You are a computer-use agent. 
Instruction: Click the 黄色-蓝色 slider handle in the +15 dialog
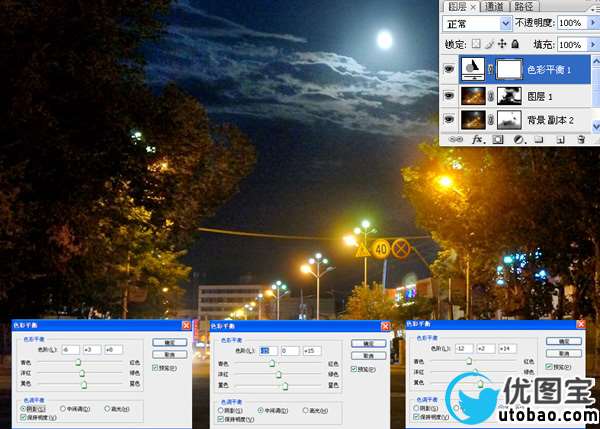click(x=285, y=386)
